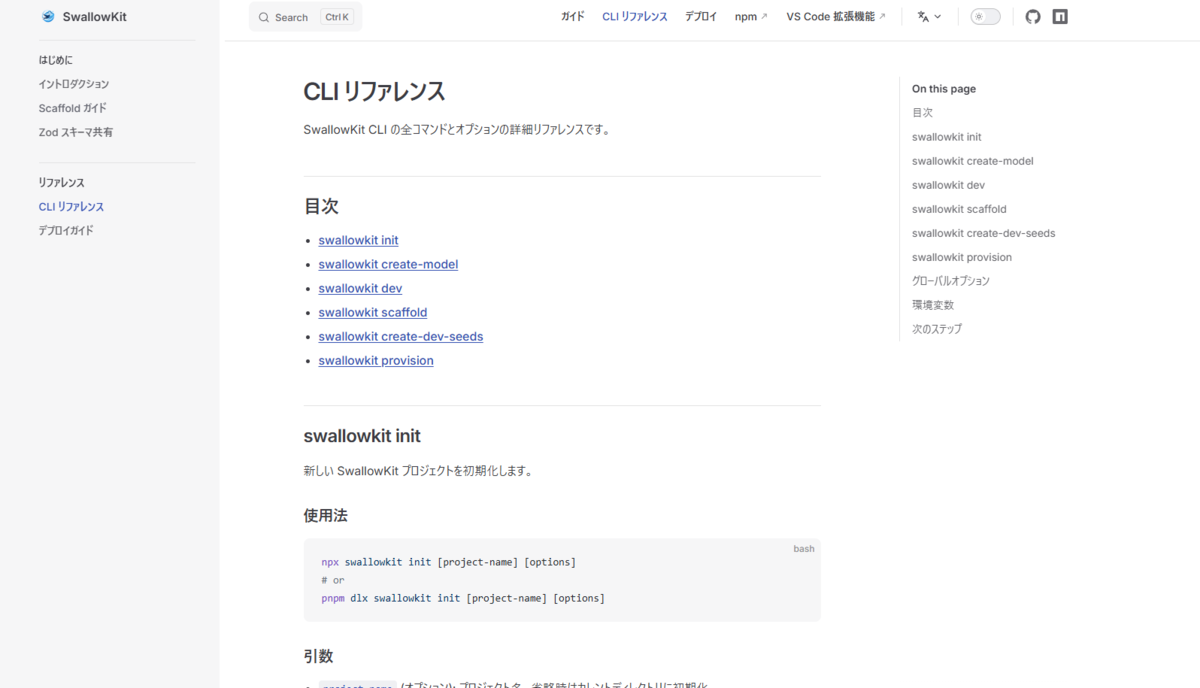Screen dimensions: 1200x688
Task: Jump to 環境変数 in On this page
Action: [933, 305]
